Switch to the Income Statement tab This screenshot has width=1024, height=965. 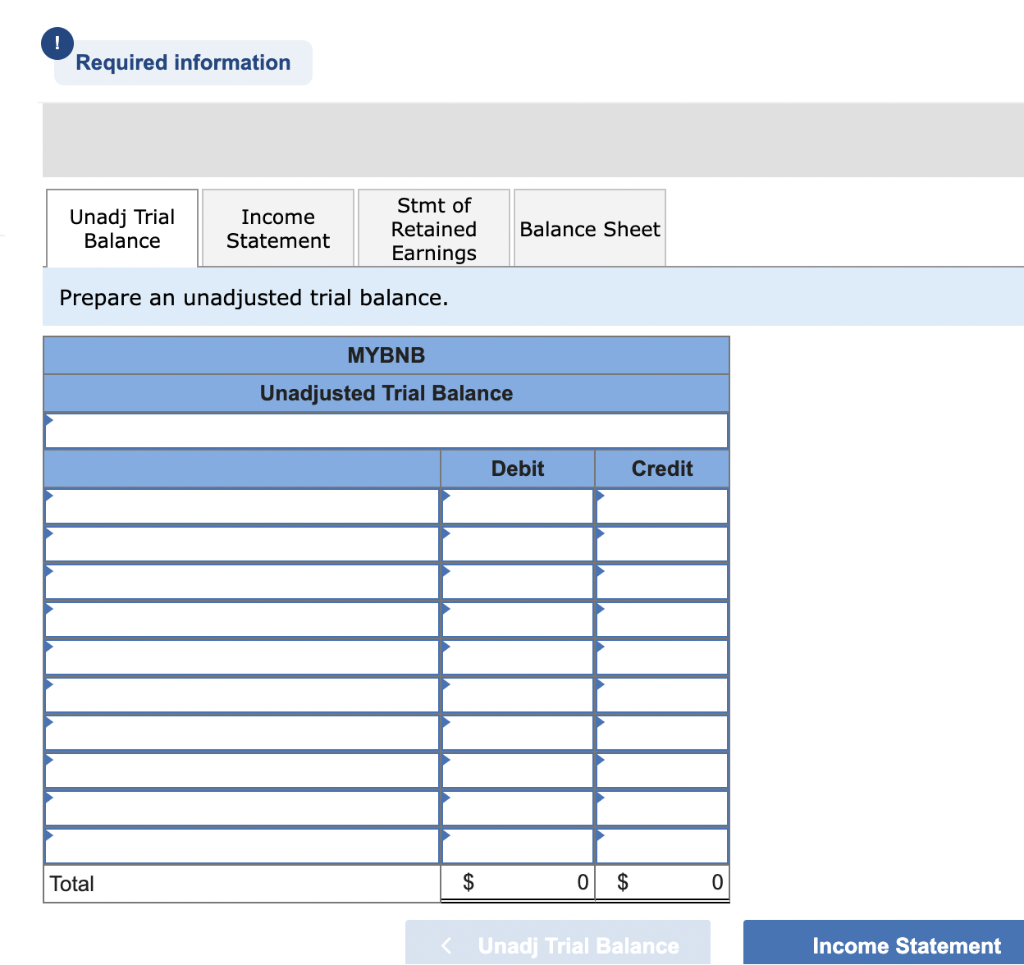(x=278, y=229)
